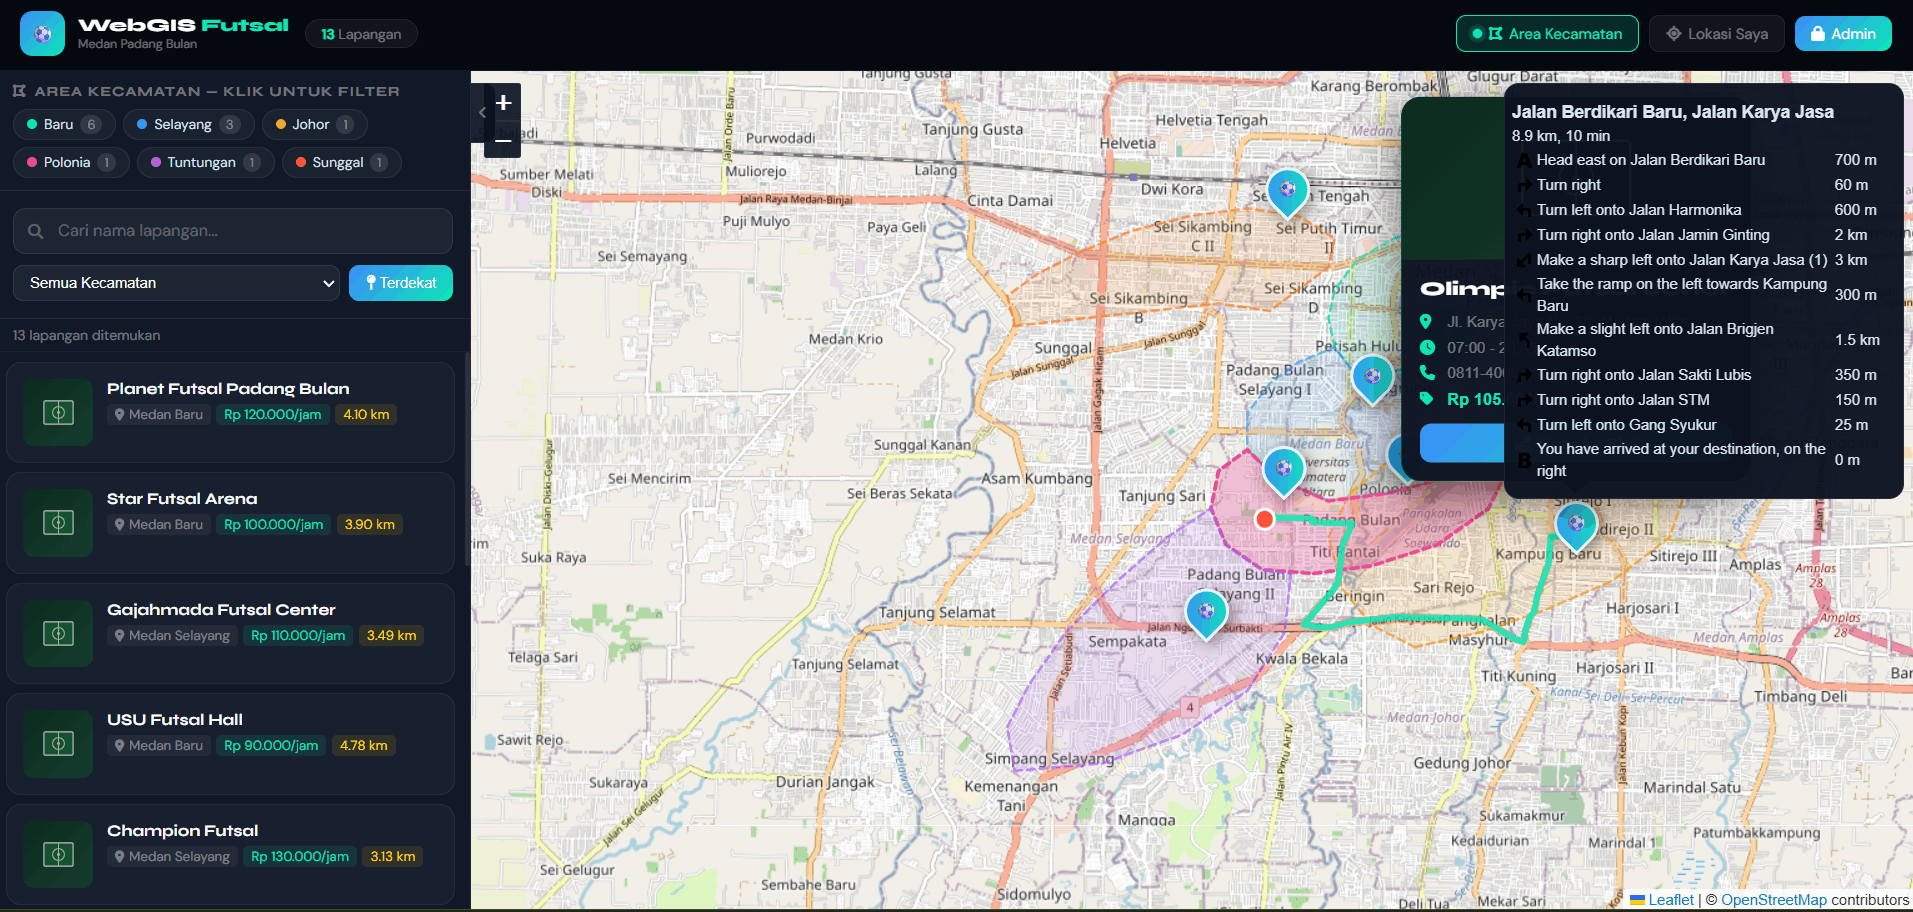Zoom in on the map

coord(503,102)
